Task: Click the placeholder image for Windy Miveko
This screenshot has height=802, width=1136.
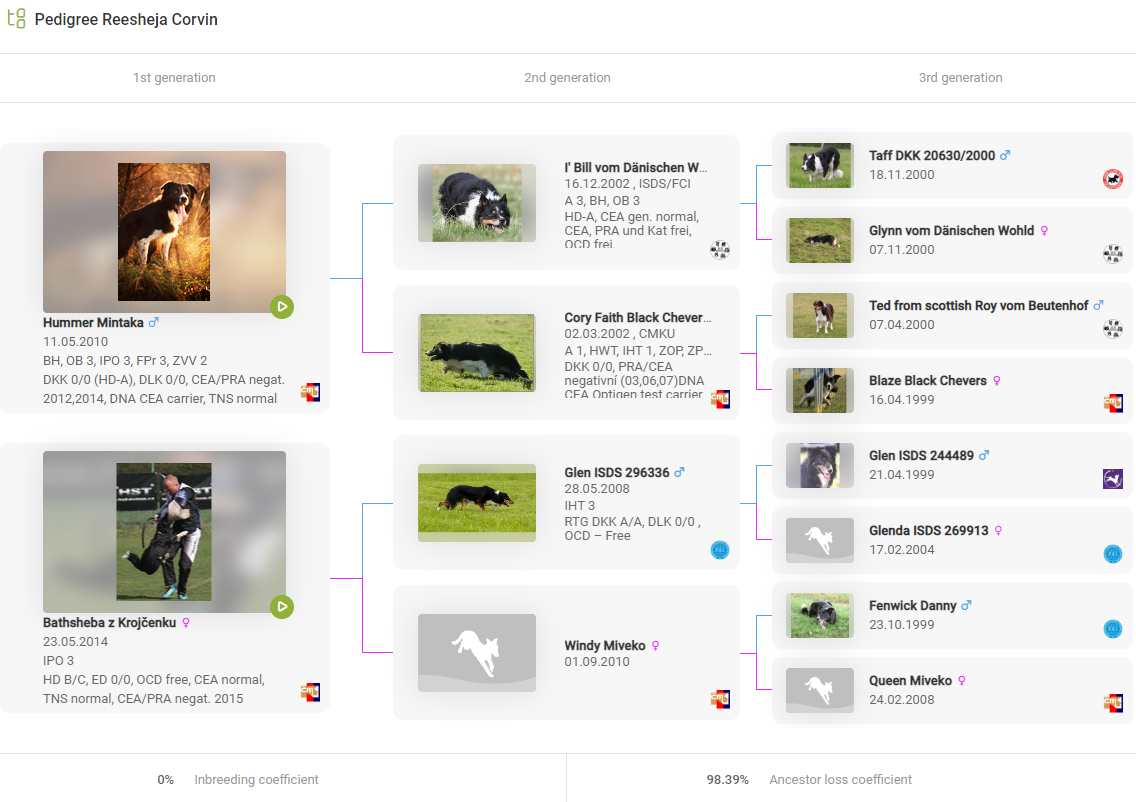Action: click(476, 652)
